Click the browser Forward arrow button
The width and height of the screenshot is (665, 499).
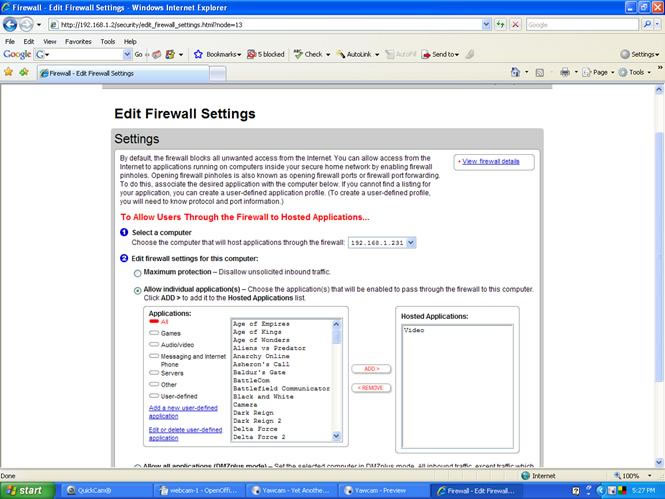tap(26, 25)
